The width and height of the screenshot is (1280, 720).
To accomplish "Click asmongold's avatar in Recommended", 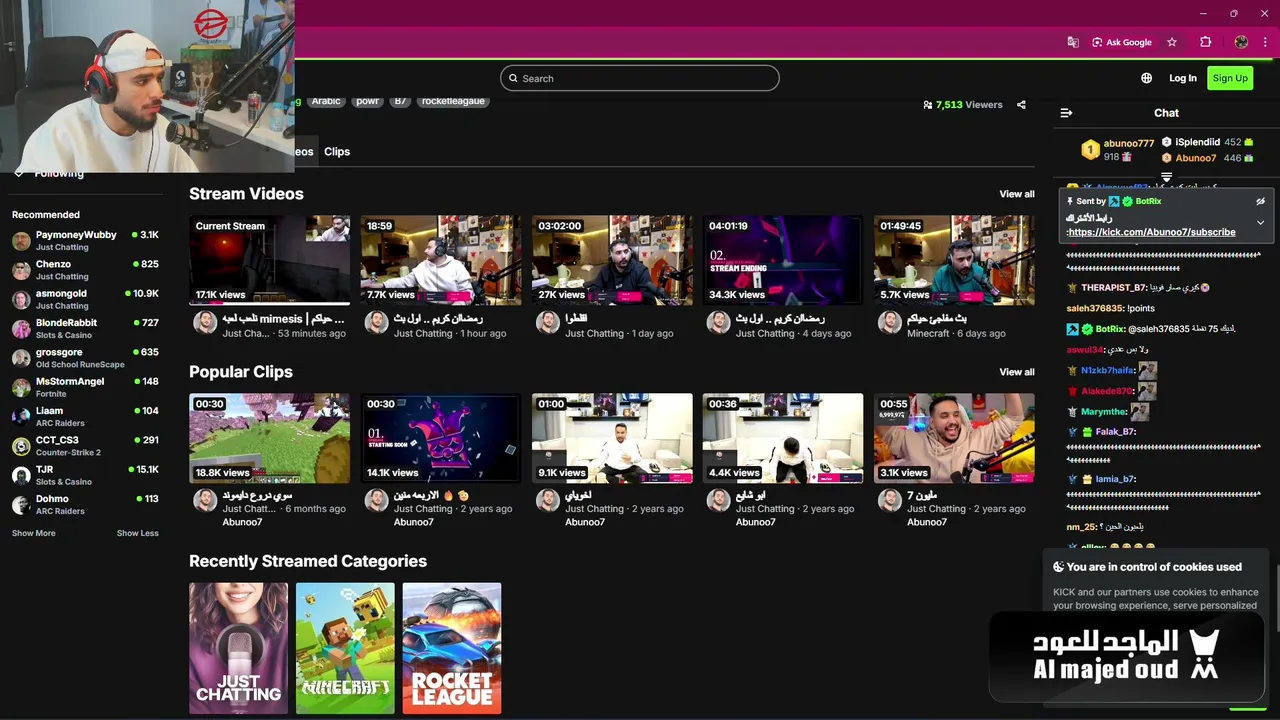I will click(21, 299).
